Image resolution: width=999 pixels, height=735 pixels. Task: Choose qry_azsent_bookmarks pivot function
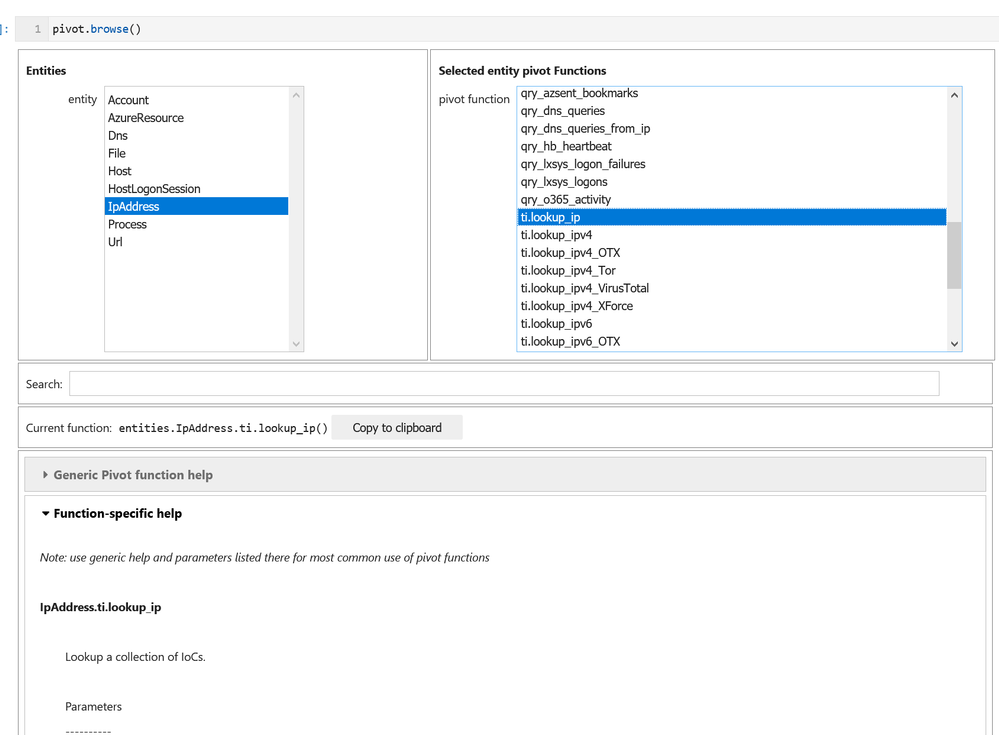pyautogui.click(x=731, y=93)
